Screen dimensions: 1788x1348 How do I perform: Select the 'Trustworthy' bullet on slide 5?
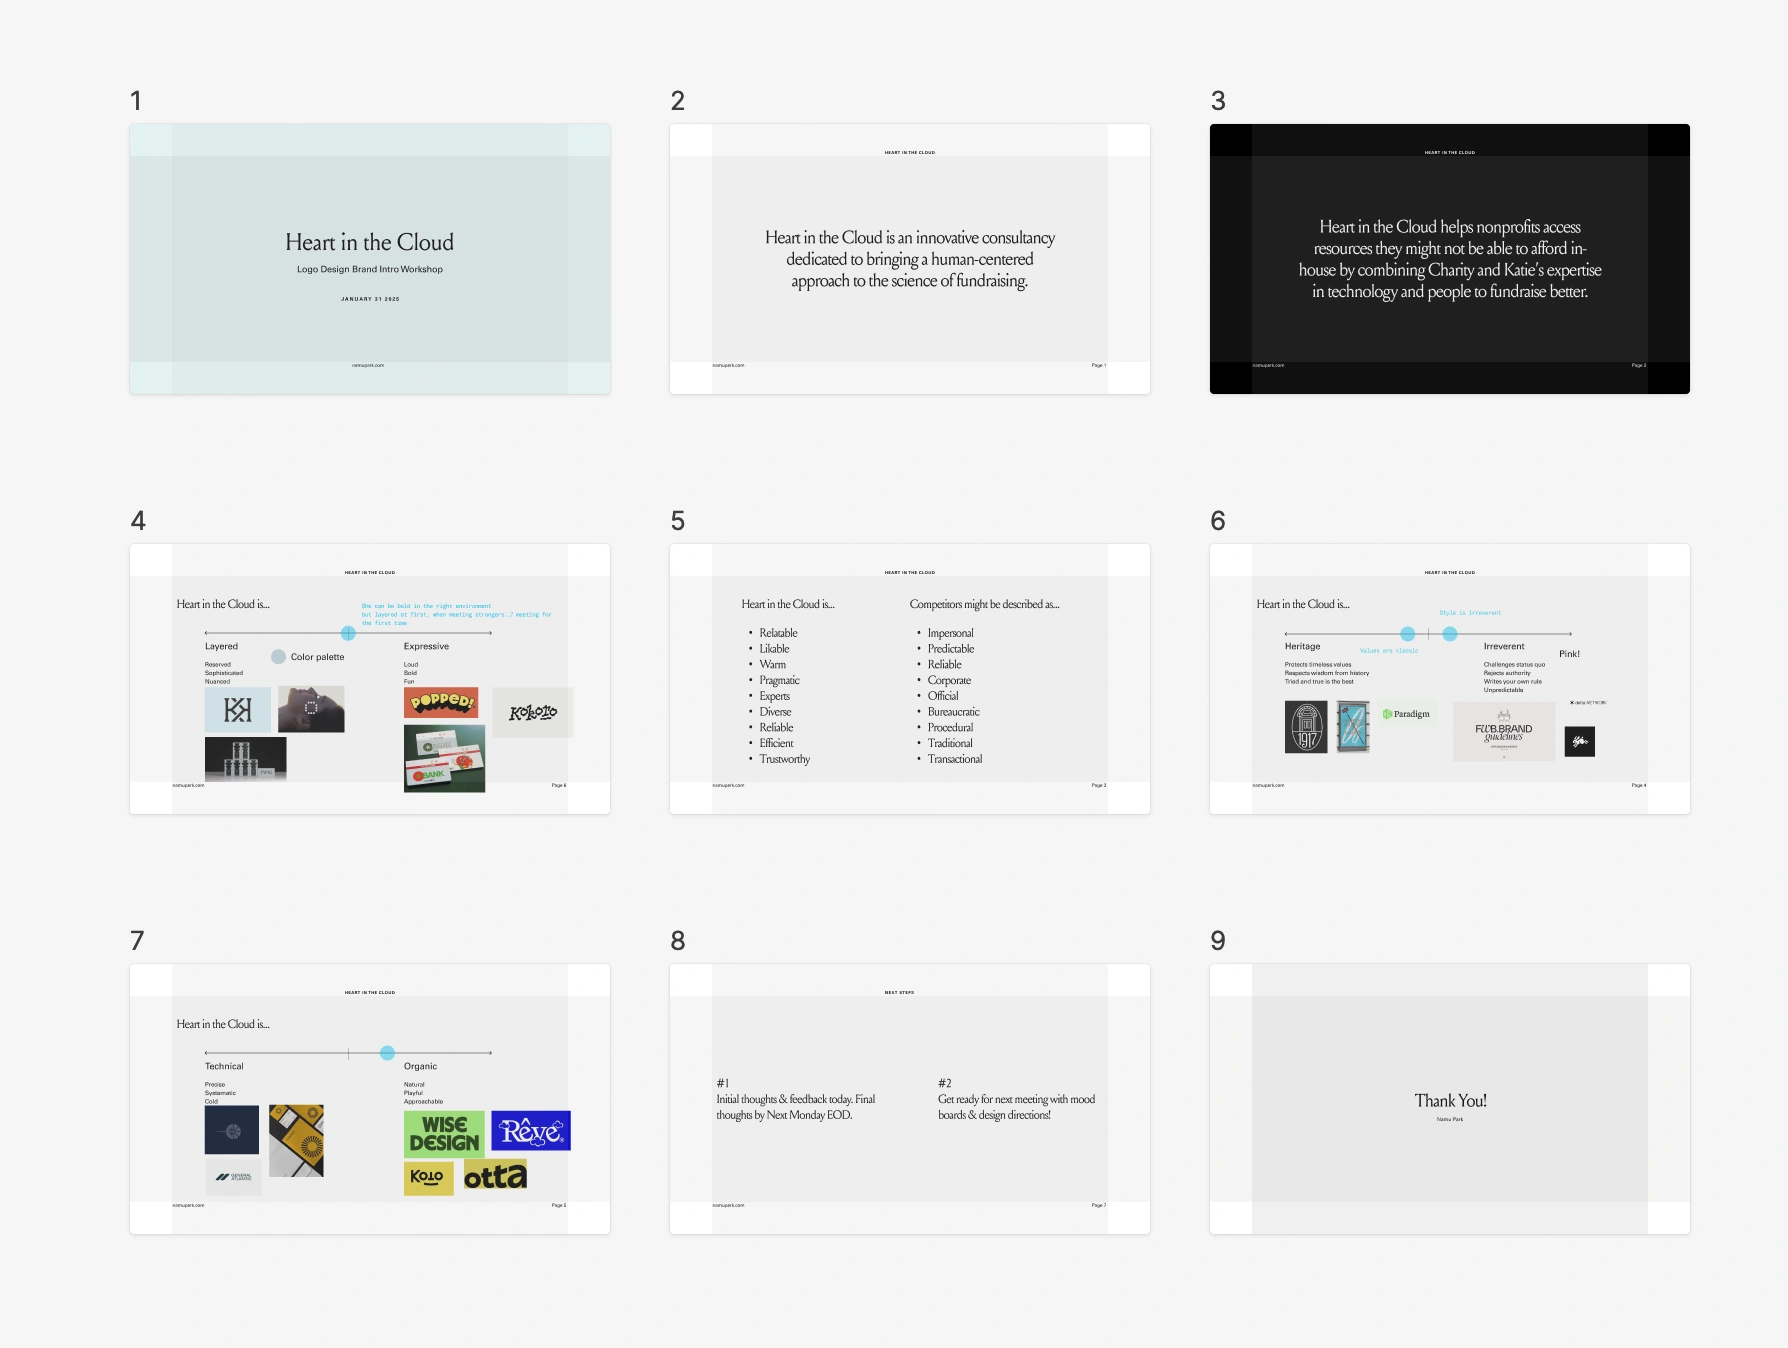[x=785, y=759]
